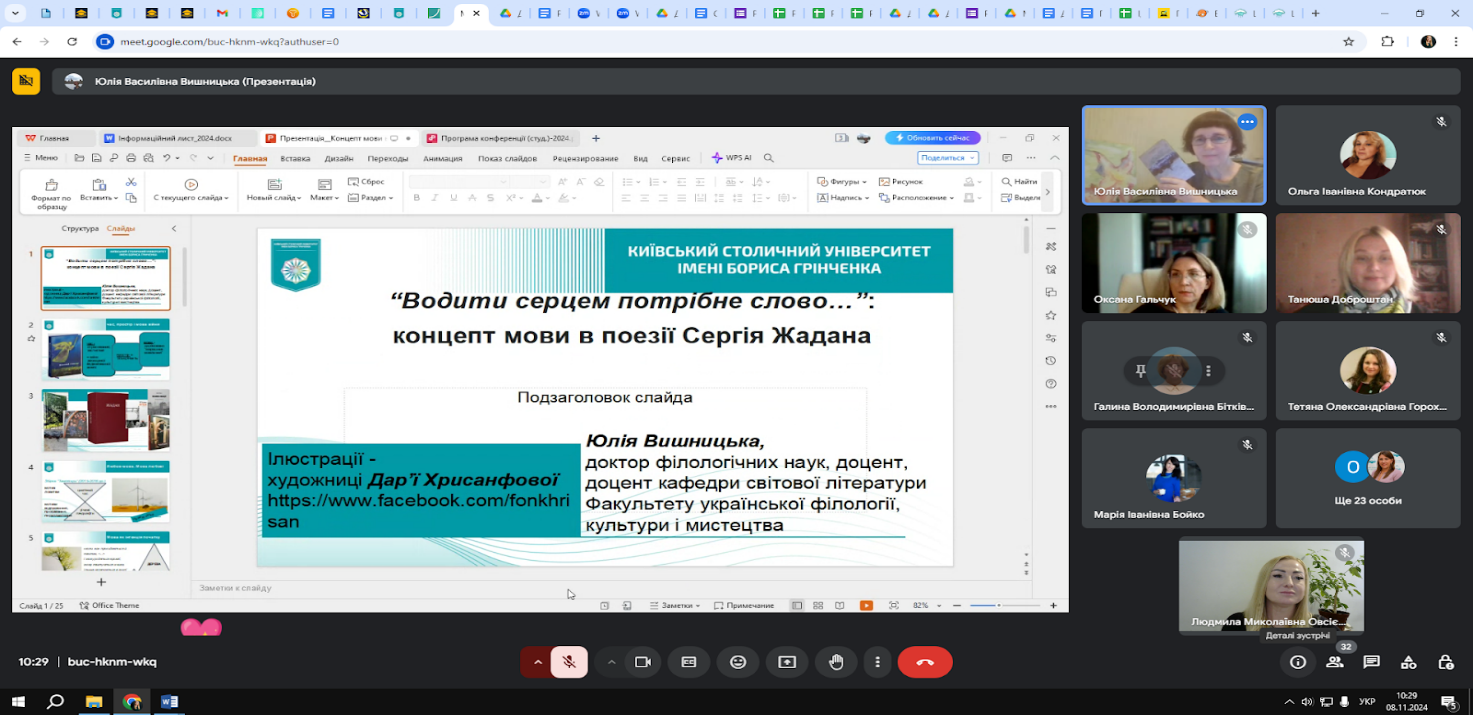Expand video settings arrow beside camera
The width and height of the screenshot is (1473, 715).
click(612, 662)
